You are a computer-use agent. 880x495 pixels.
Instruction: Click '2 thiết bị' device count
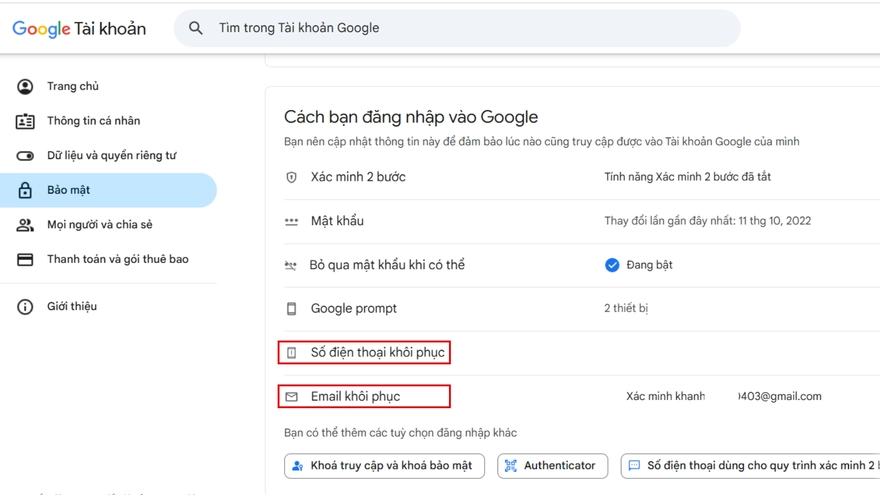[626, 308]
